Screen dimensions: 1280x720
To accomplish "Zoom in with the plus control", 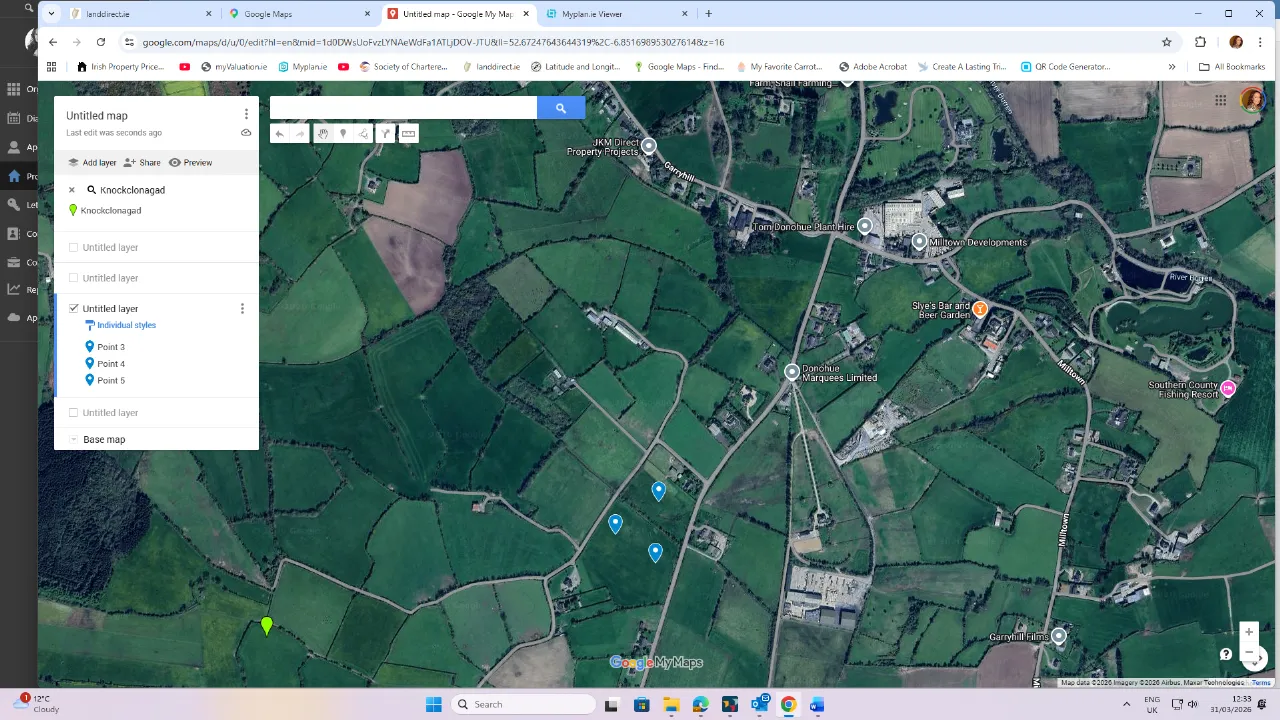I will pyautogui.click(x=1248, y=632).
